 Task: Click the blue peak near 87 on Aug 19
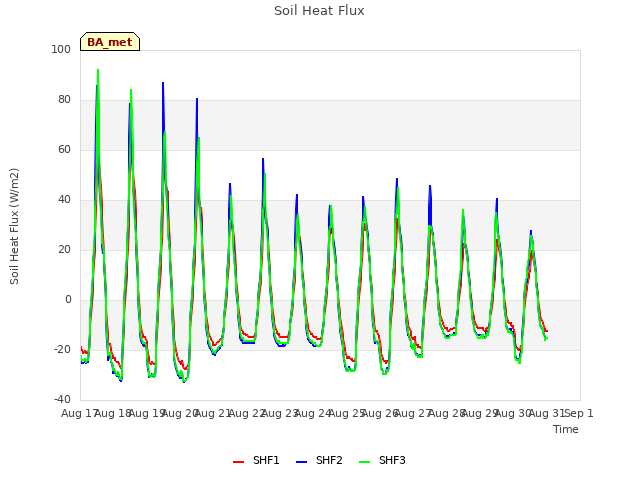click(163, 83)
